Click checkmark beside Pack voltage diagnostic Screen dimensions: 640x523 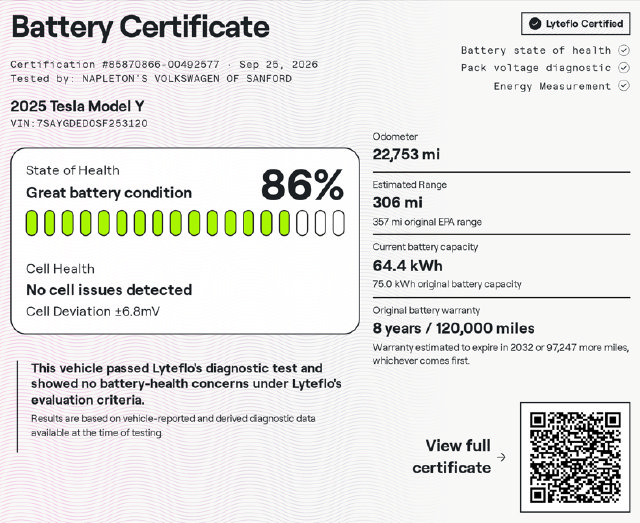[623, 68]
